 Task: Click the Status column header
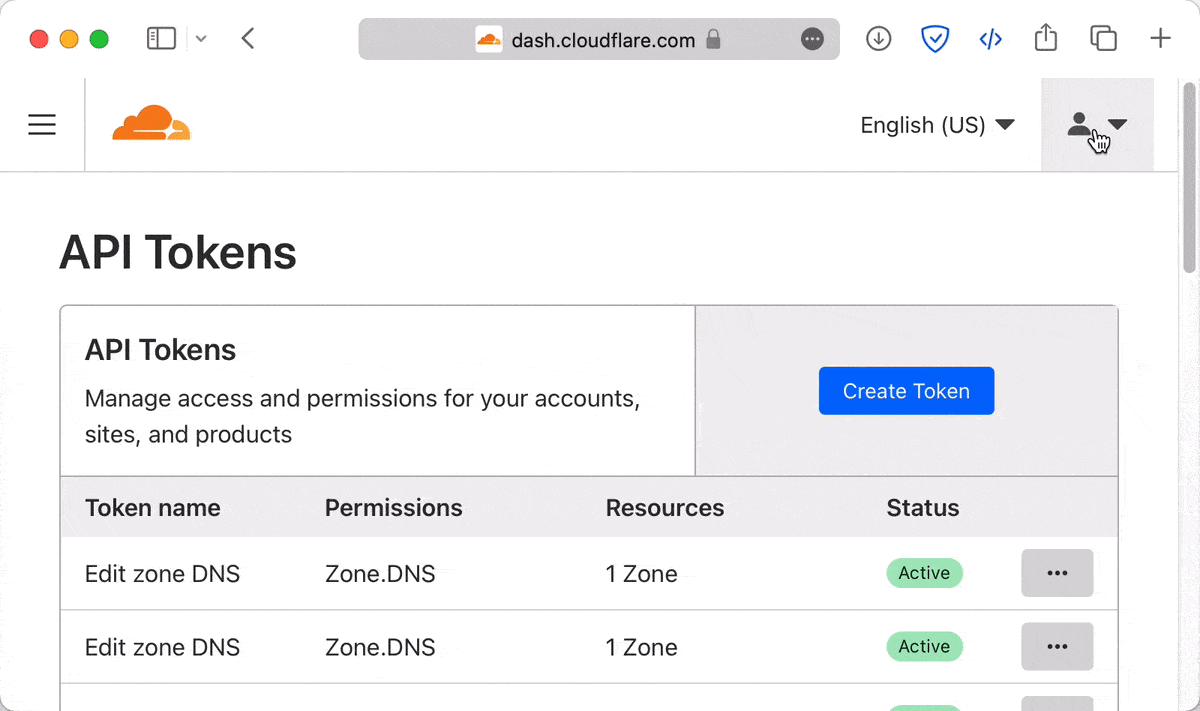tap(923, 508)
